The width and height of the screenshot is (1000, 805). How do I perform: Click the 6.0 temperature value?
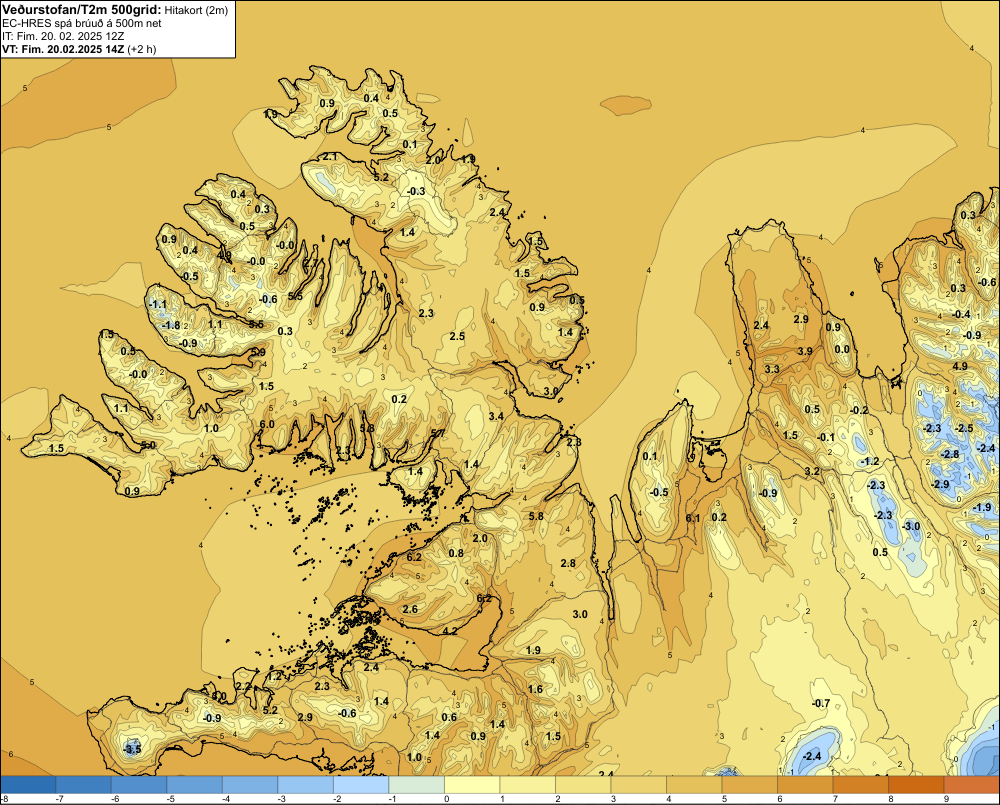[x=267, y=424]
